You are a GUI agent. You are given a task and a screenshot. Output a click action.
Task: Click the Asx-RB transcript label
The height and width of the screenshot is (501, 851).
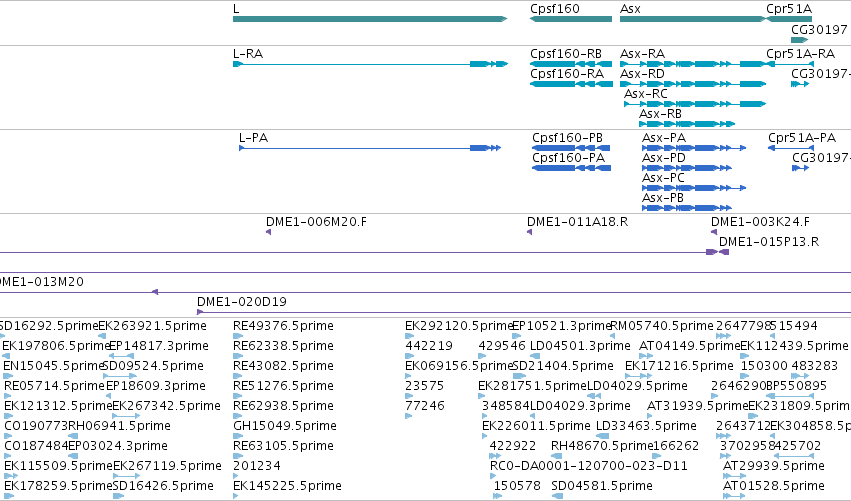click(660, 114)
